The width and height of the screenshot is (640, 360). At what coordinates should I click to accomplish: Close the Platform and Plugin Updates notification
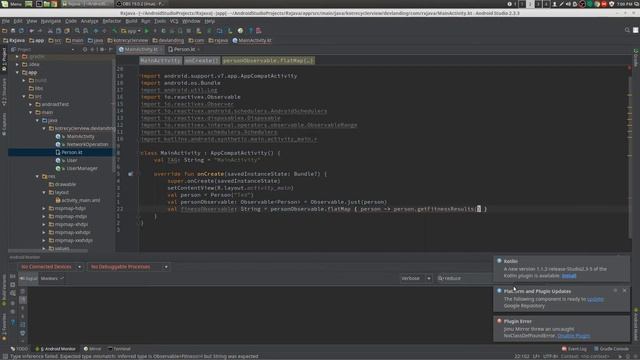click(624, 291)
